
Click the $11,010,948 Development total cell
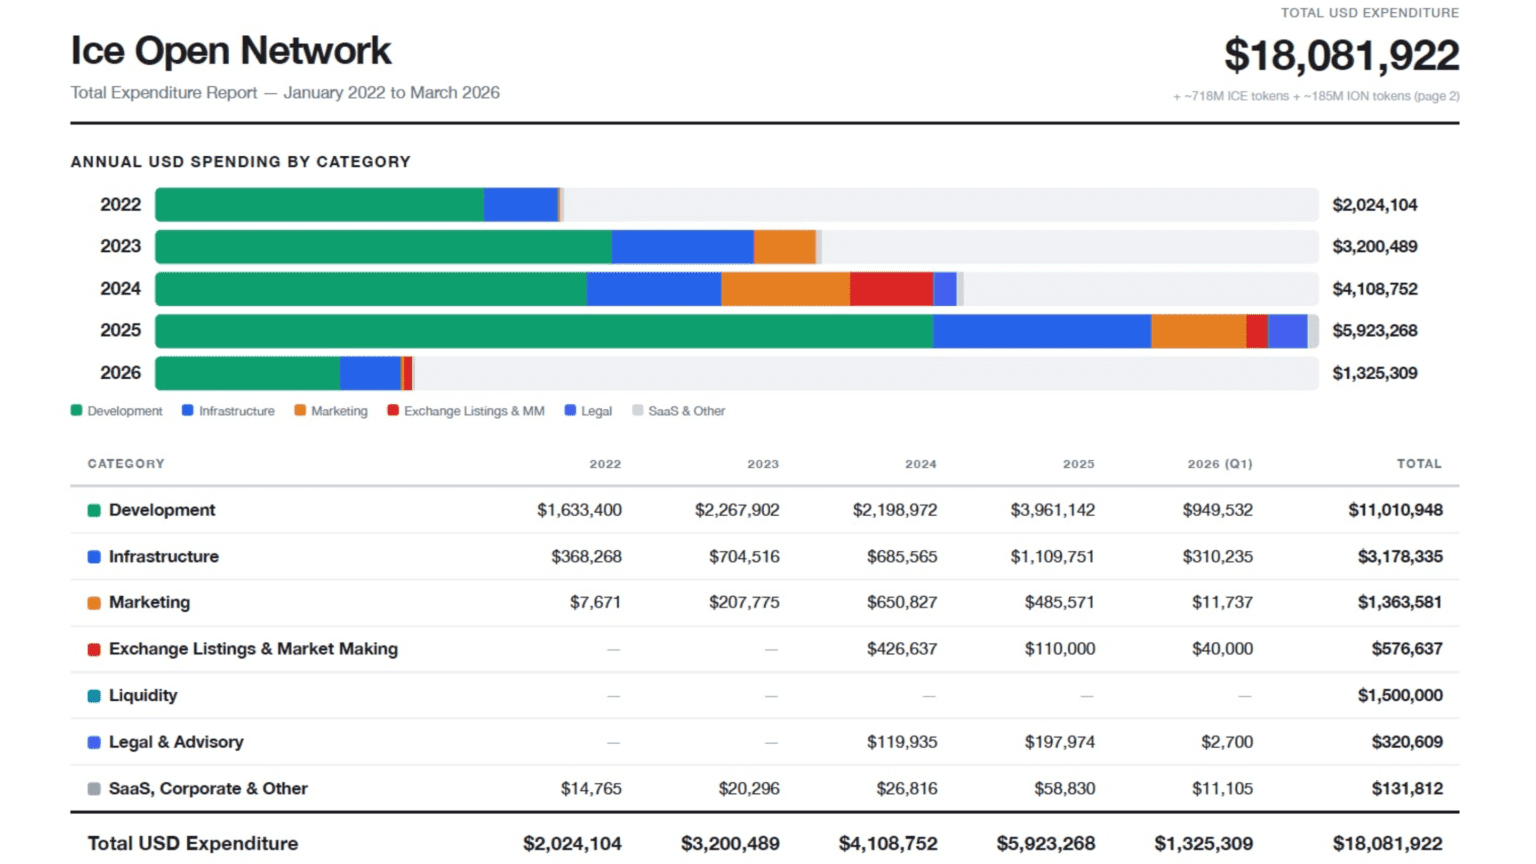1395,510
